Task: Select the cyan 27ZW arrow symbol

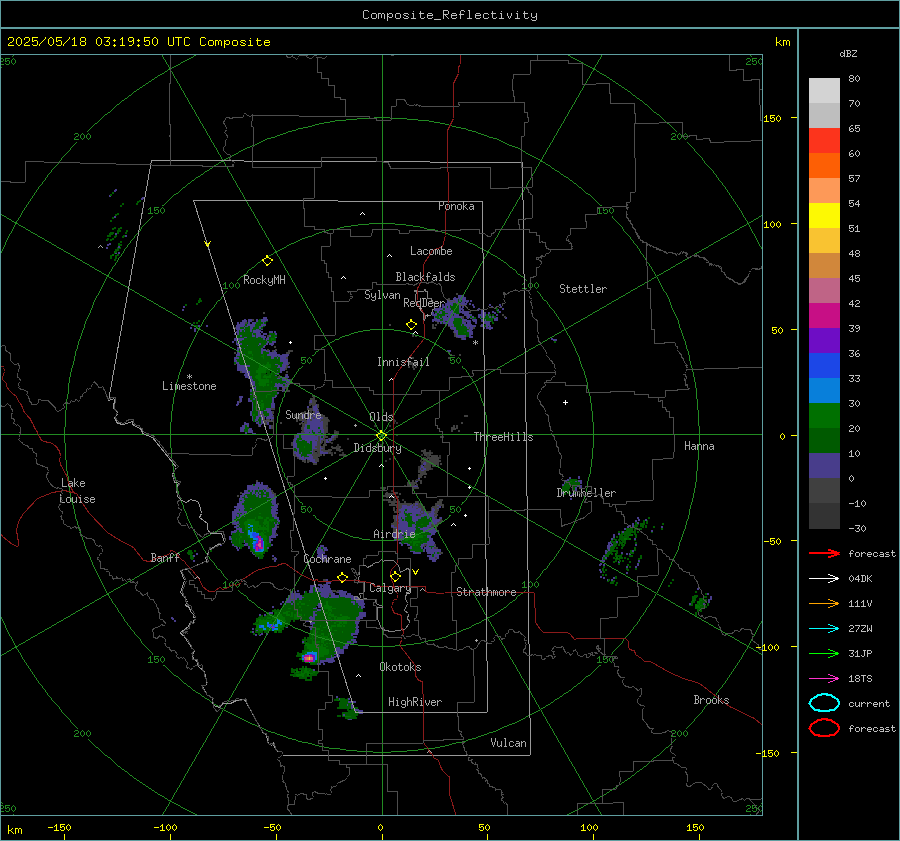Action: click(x=824, y=629)
